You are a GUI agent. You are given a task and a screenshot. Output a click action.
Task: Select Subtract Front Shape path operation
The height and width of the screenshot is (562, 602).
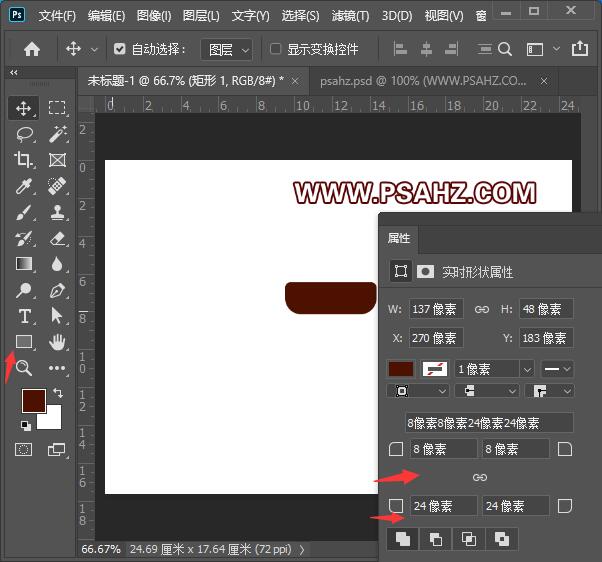(x=436, y=539)
